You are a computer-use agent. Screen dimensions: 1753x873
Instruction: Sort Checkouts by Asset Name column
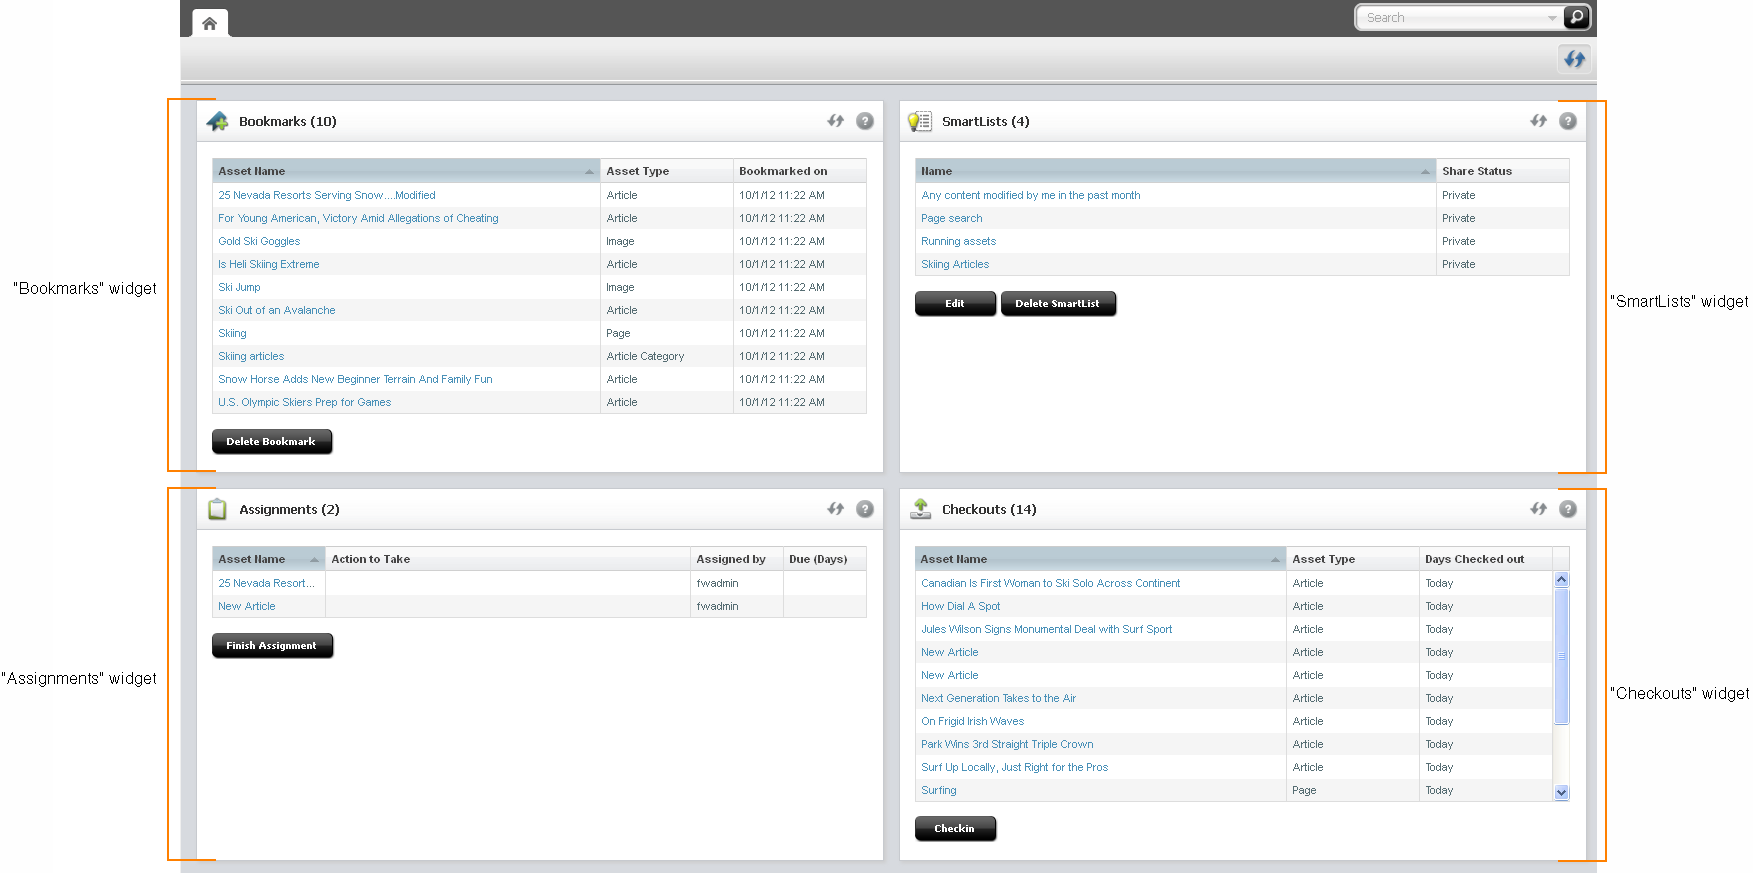(1101, 559)
